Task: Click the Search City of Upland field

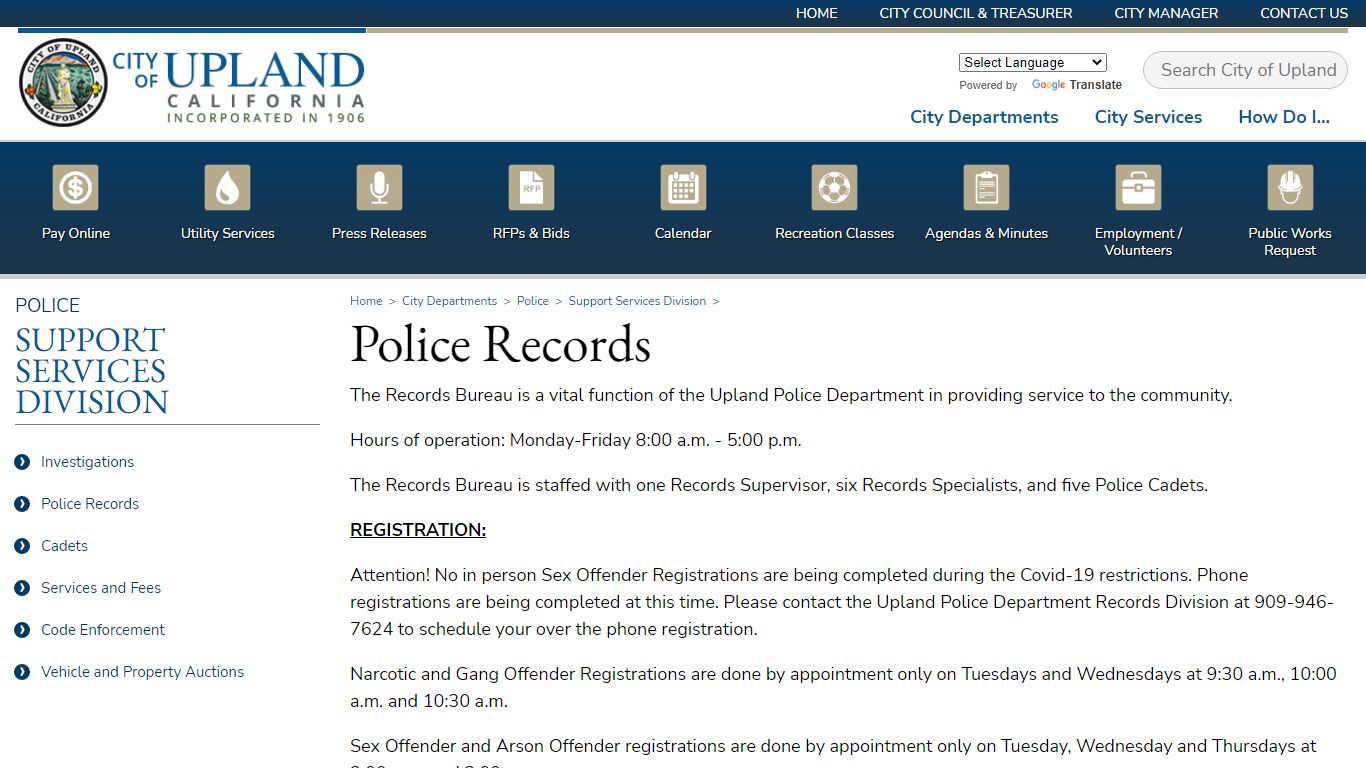Action: click(x=1246, y=70)
